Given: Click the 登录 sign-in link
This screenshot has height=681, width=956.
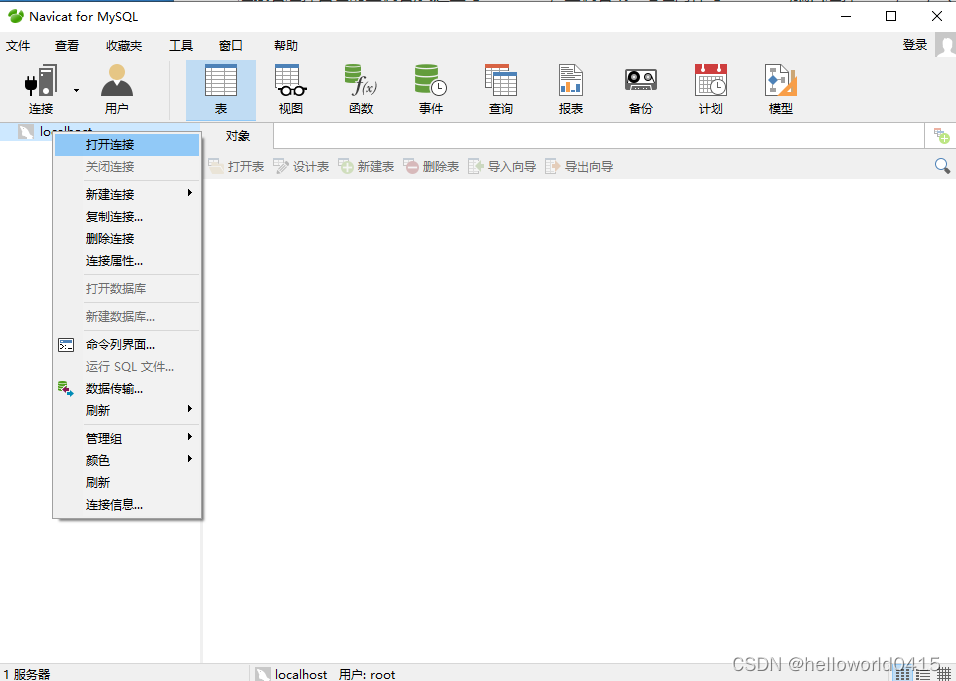Looking at the screenshot, I should point(915,45).
